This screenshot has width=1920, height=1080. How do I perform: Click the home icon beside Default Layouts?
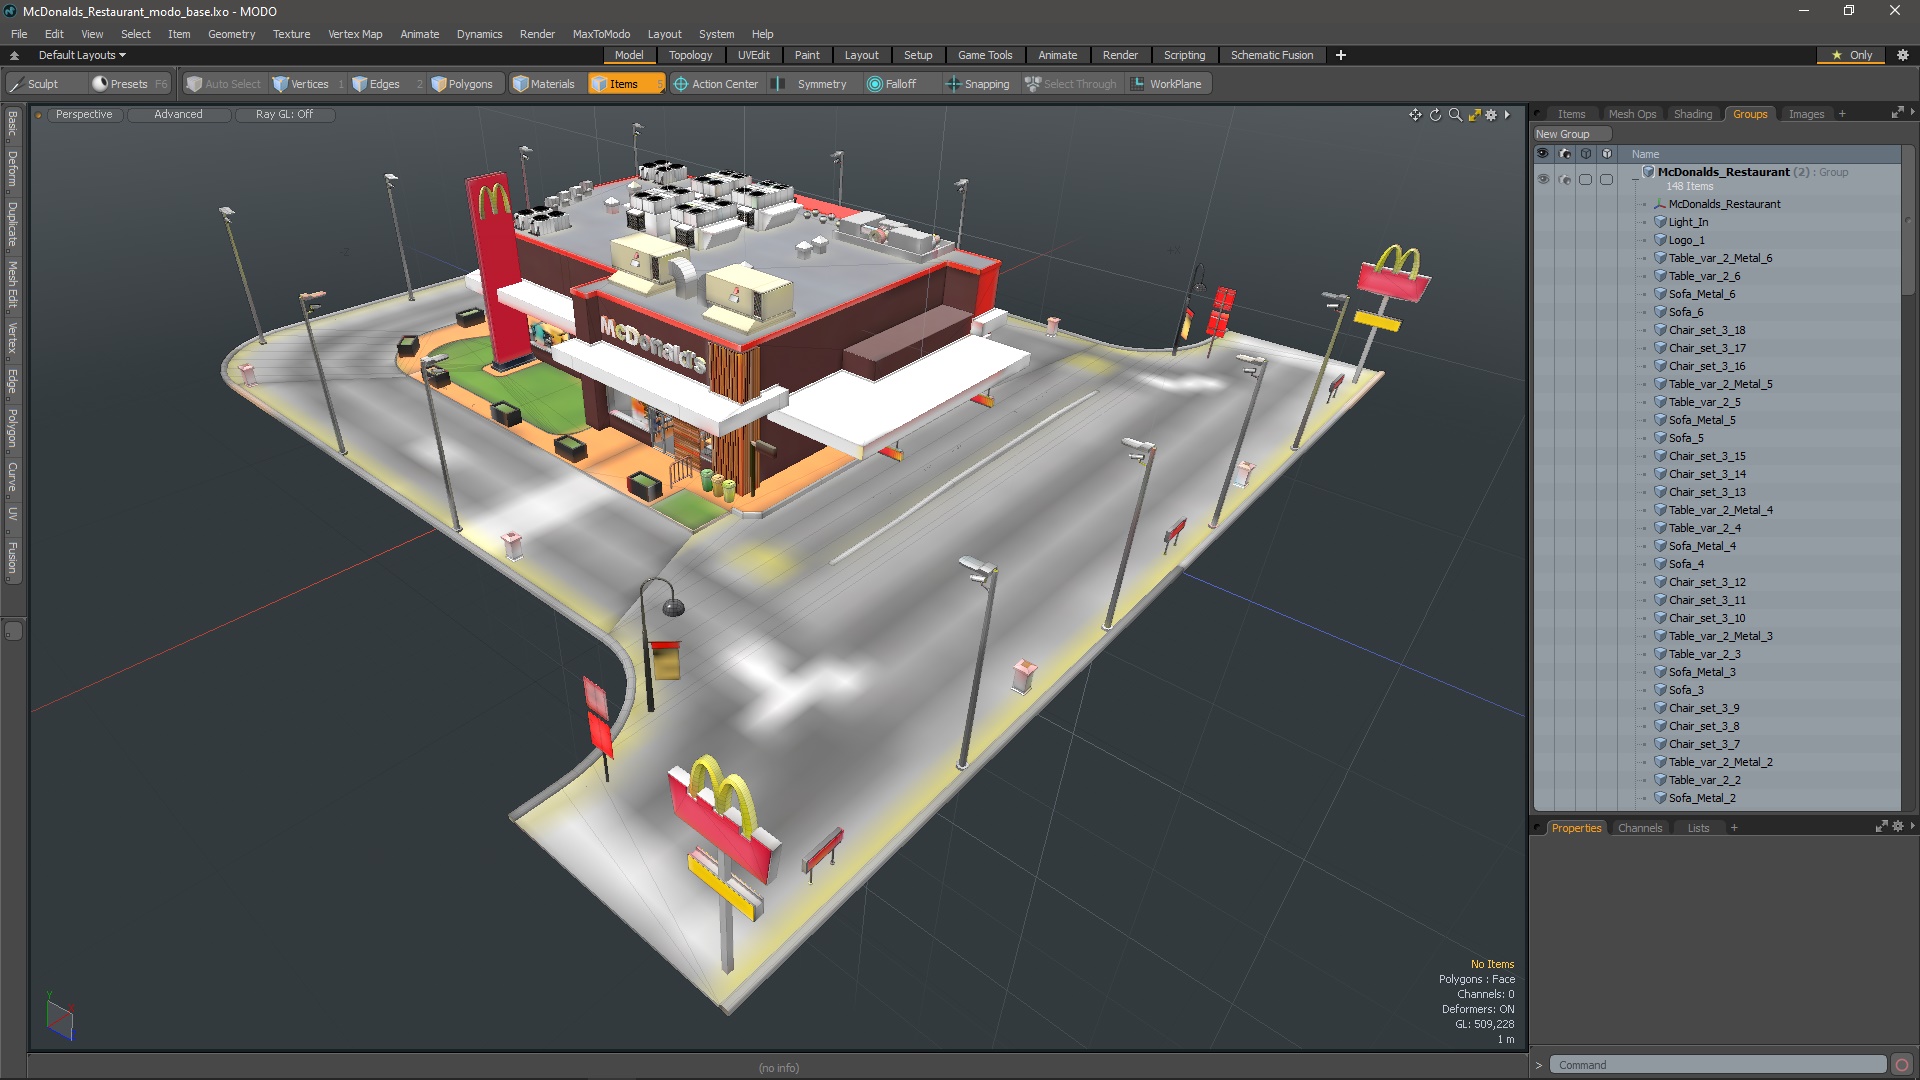[14, 55]
